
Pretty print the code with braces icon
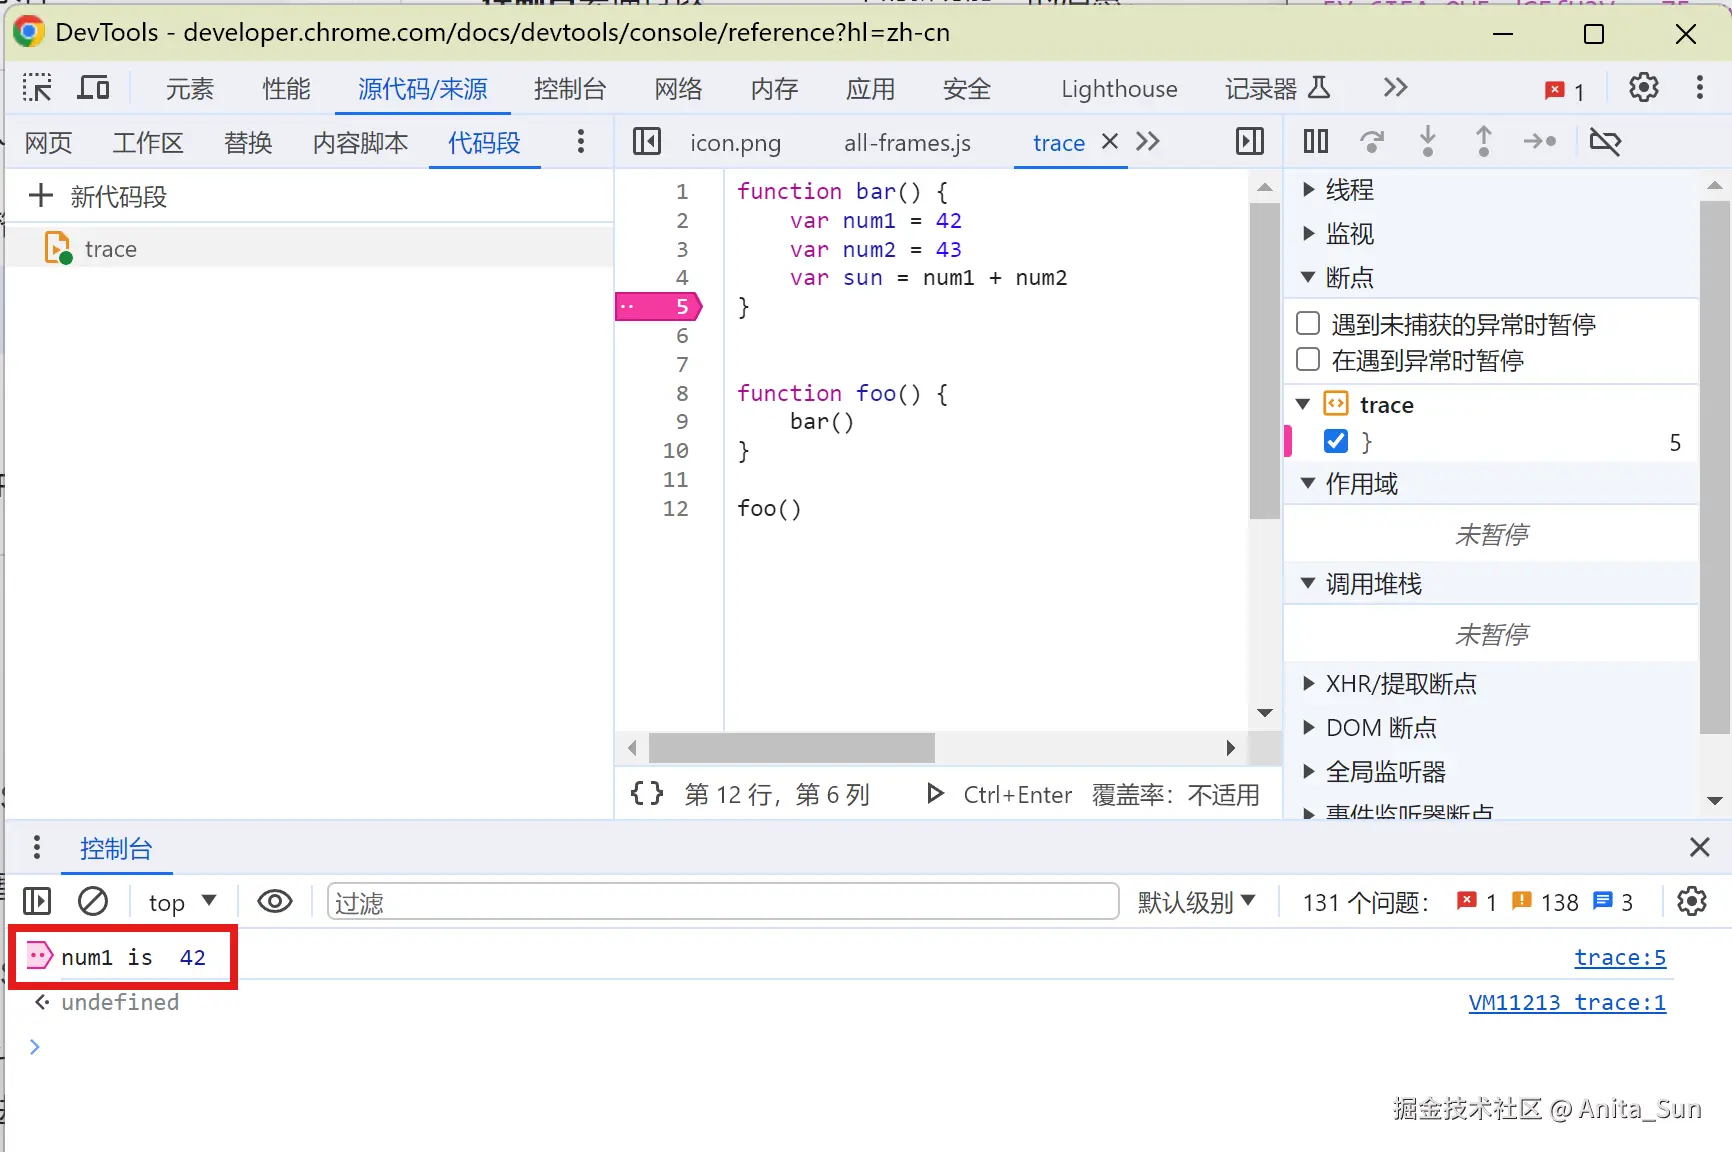pos(646,794)
